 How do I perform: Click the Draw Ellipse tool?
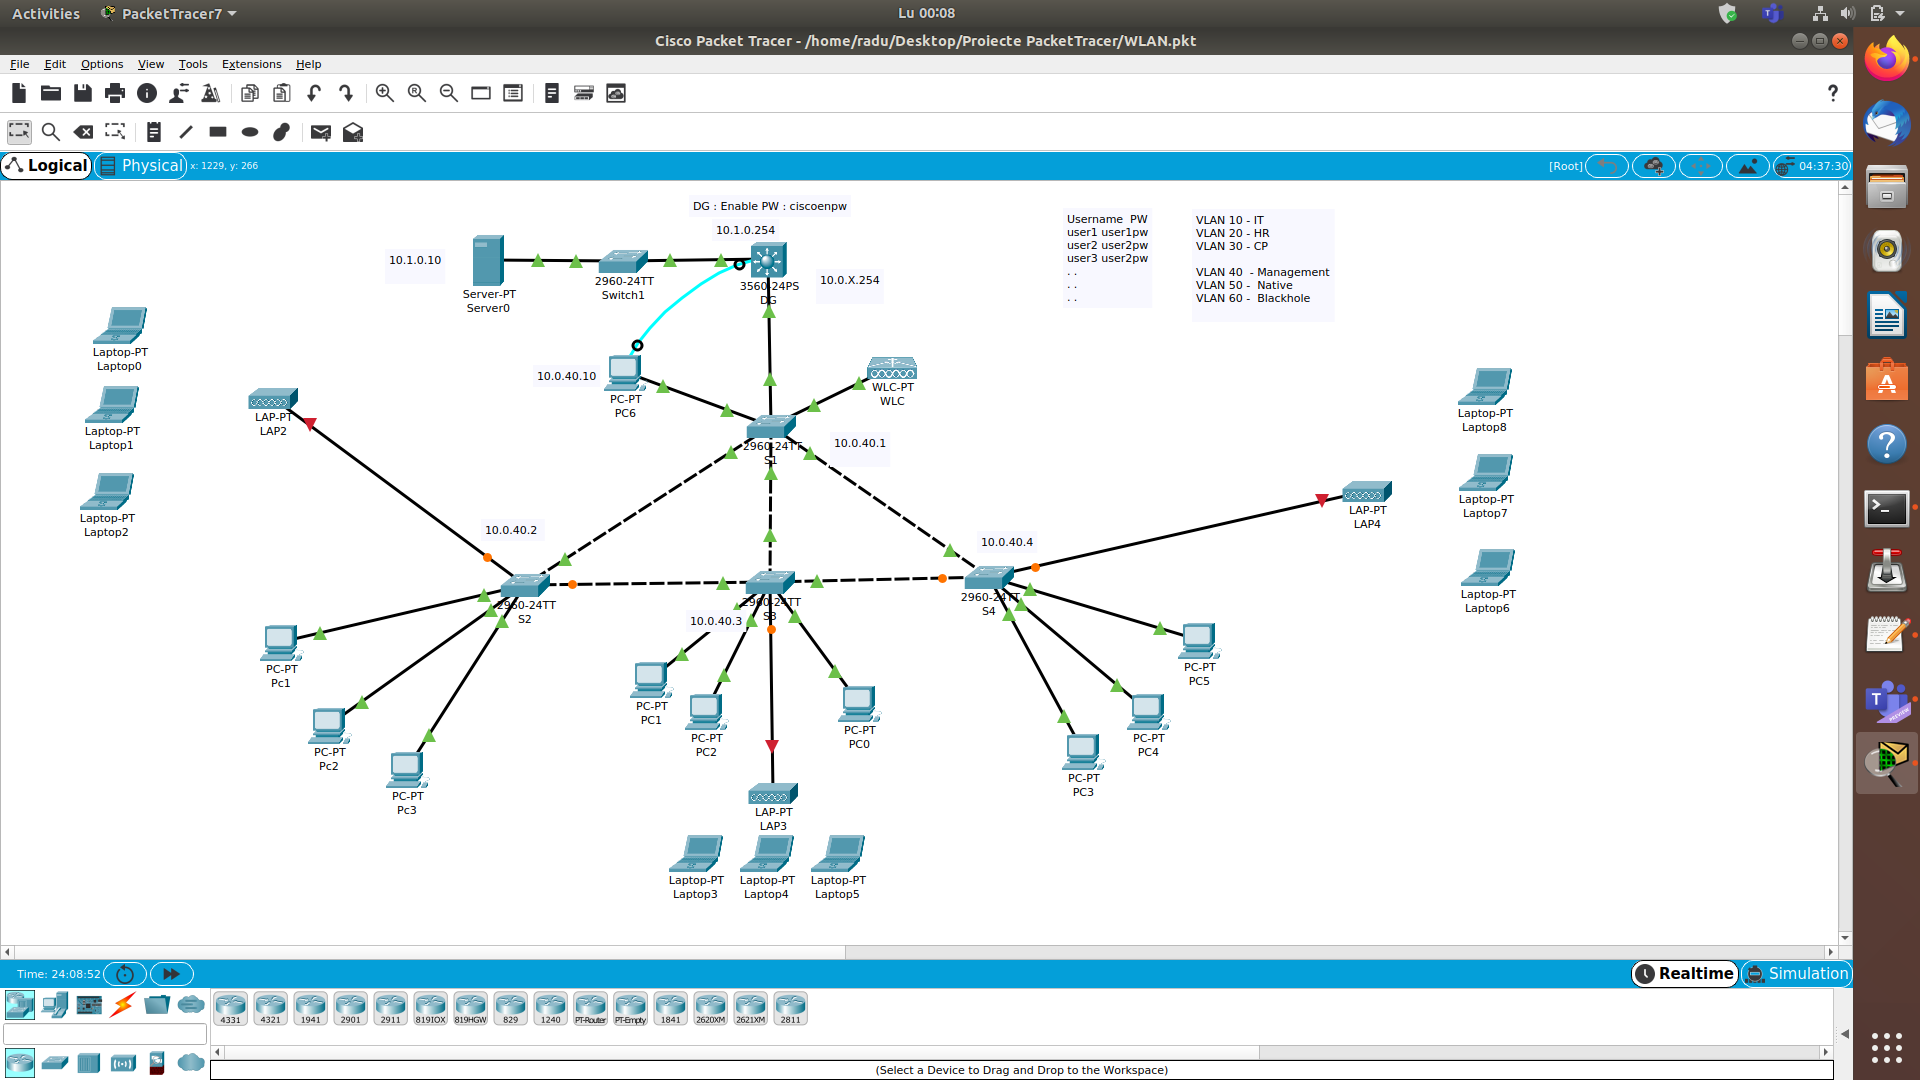(x=250, y=132)
